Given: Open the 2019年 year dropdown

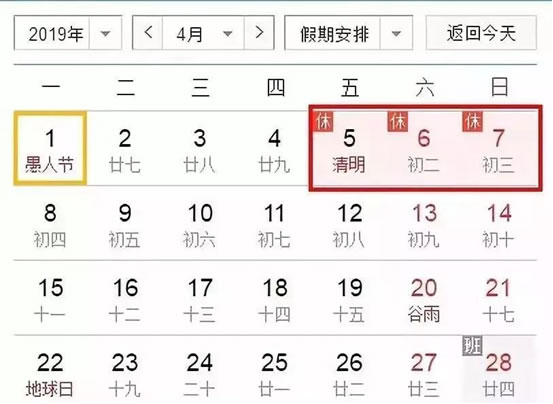Looking at the screenshot, I should tap(68, 33).
